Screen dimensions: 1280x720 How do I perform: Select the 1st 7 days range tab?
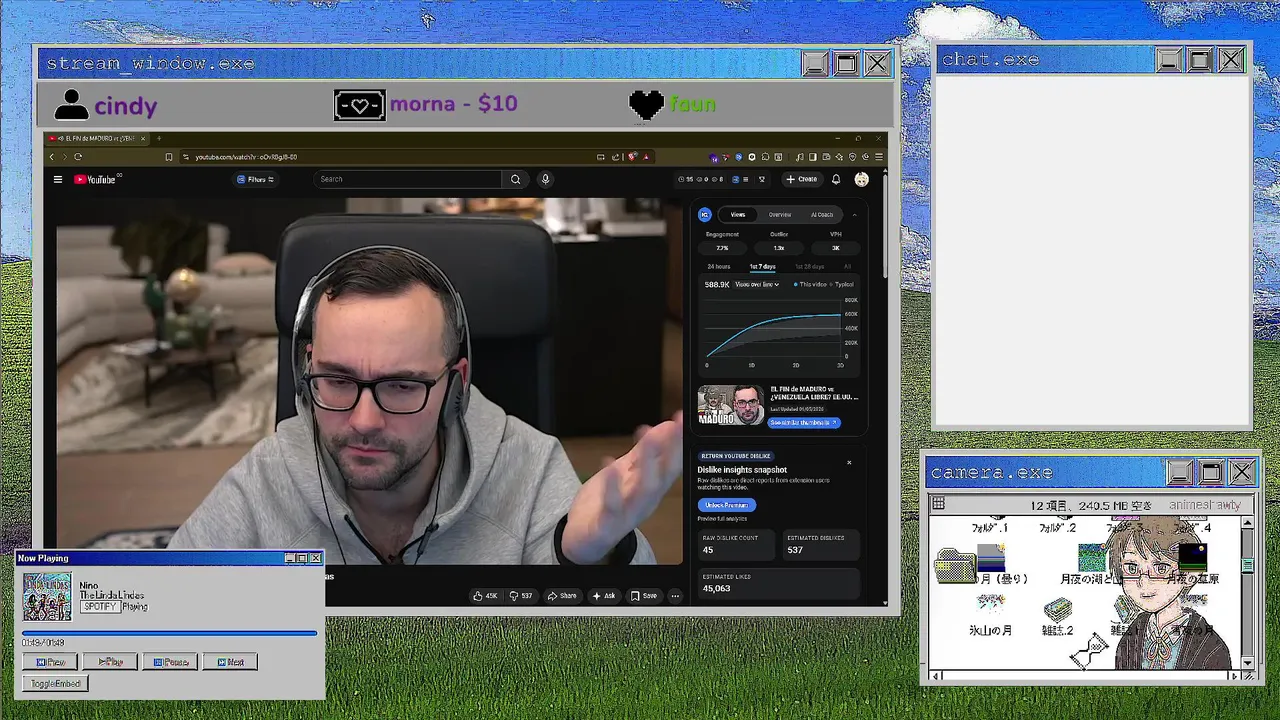pos(763,267)
